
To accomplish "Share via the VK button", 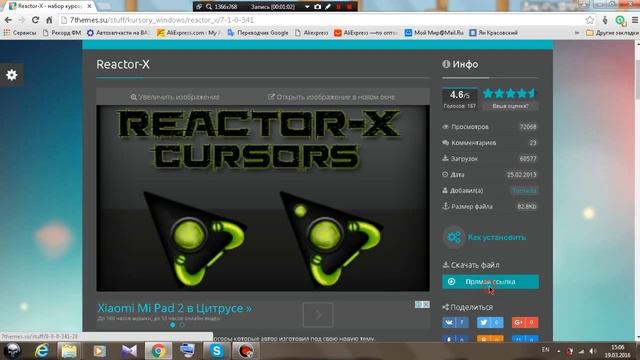I will click(x=455, y=322).
